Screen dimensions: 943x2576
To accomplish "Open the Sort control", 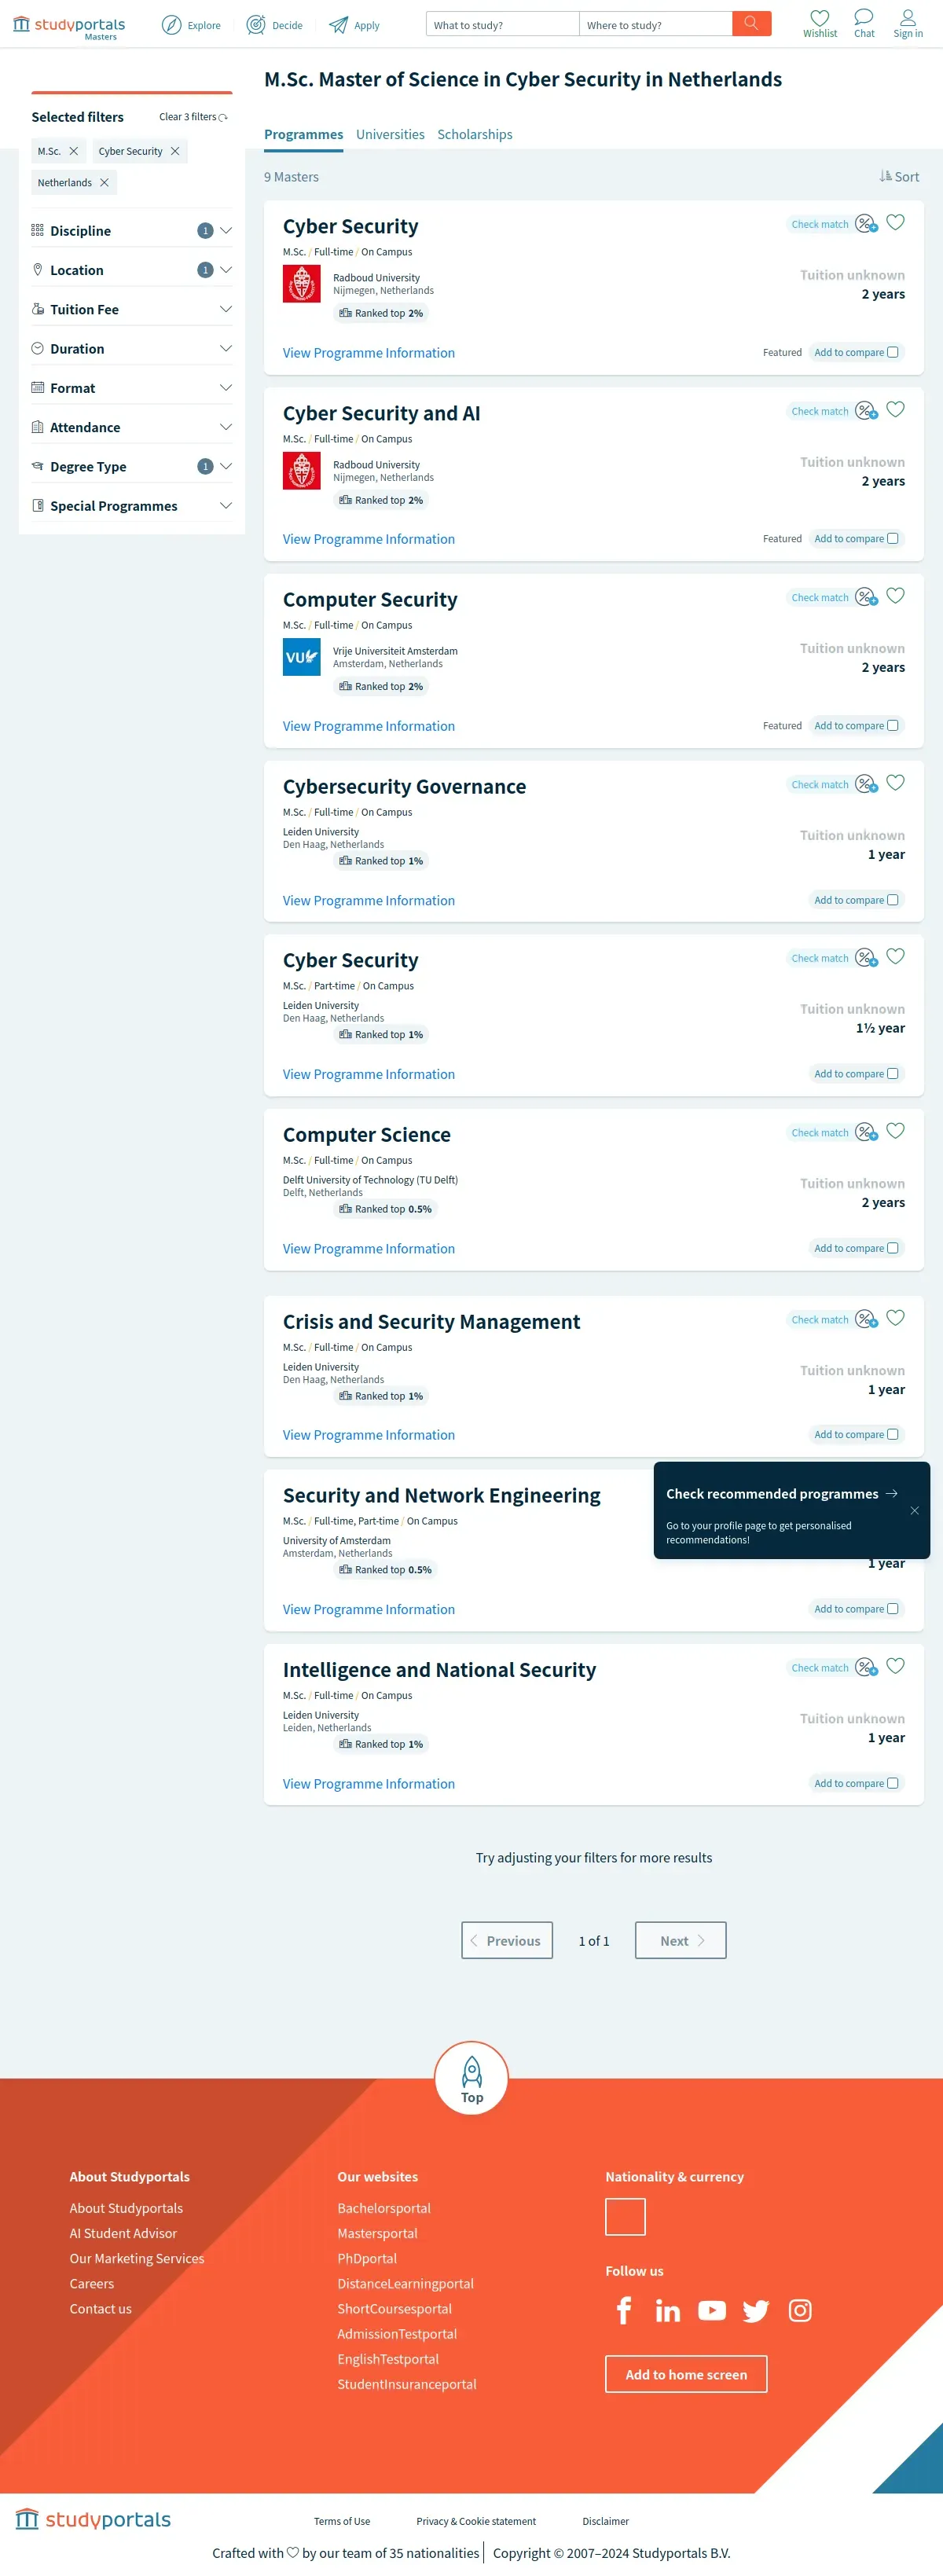I will [899, 176].
